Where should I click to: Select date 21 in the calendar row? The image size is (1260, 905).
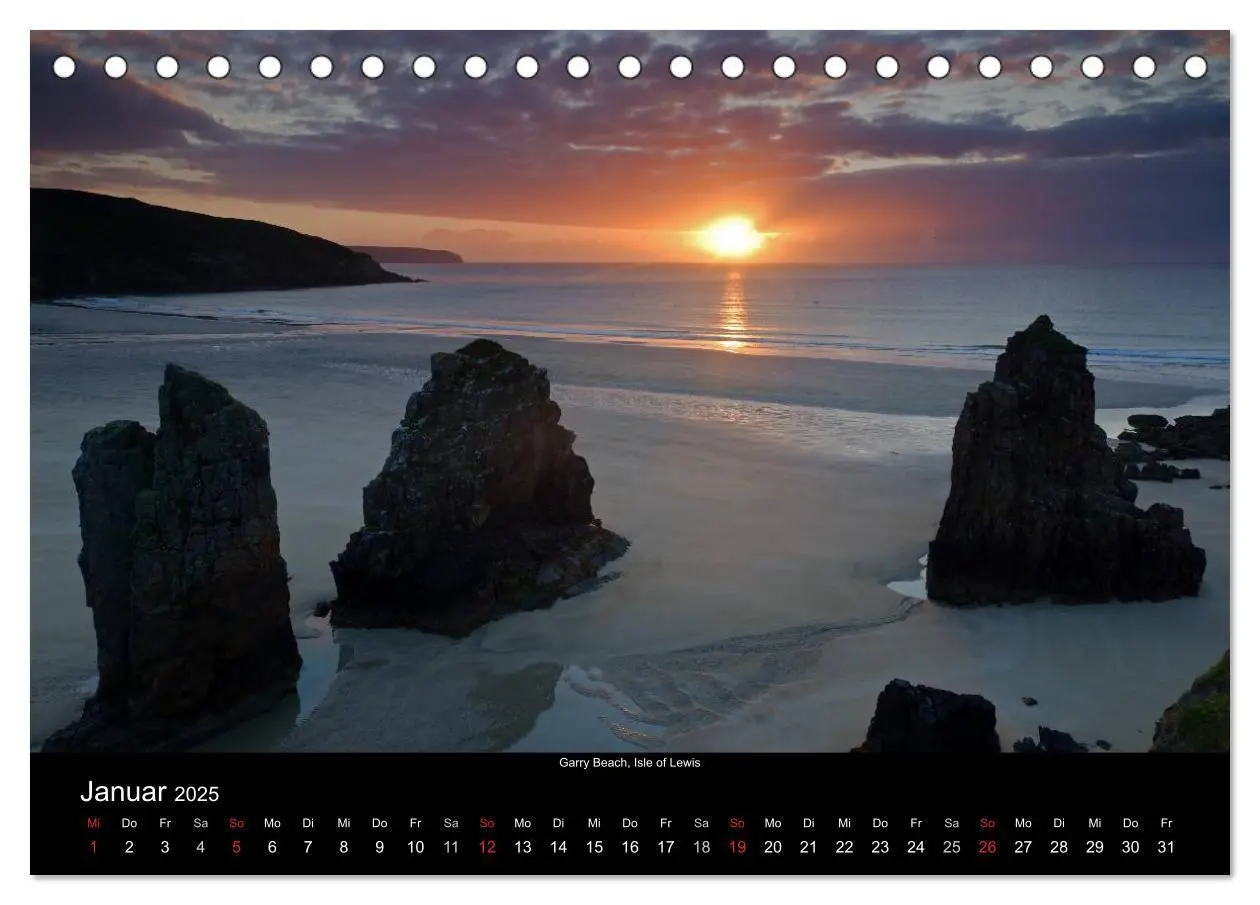(808, 847)
